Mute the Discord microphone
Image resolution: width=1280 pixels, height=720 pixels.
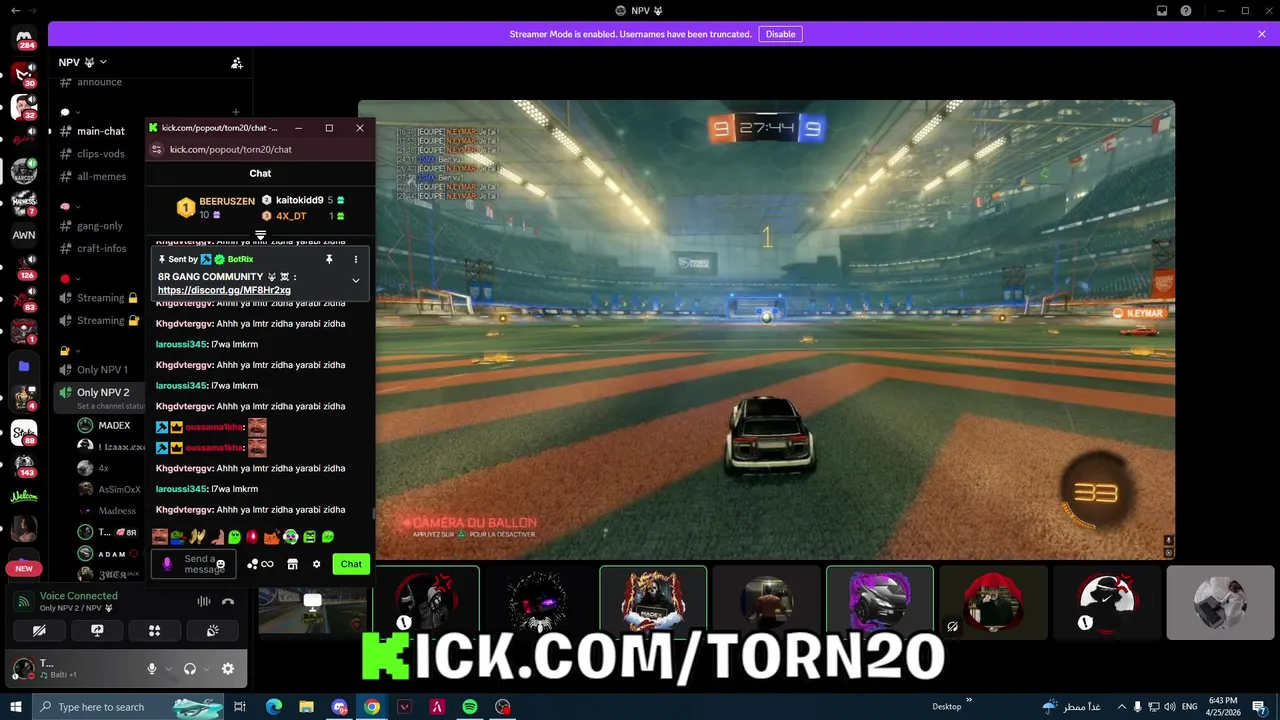[152, 669]
